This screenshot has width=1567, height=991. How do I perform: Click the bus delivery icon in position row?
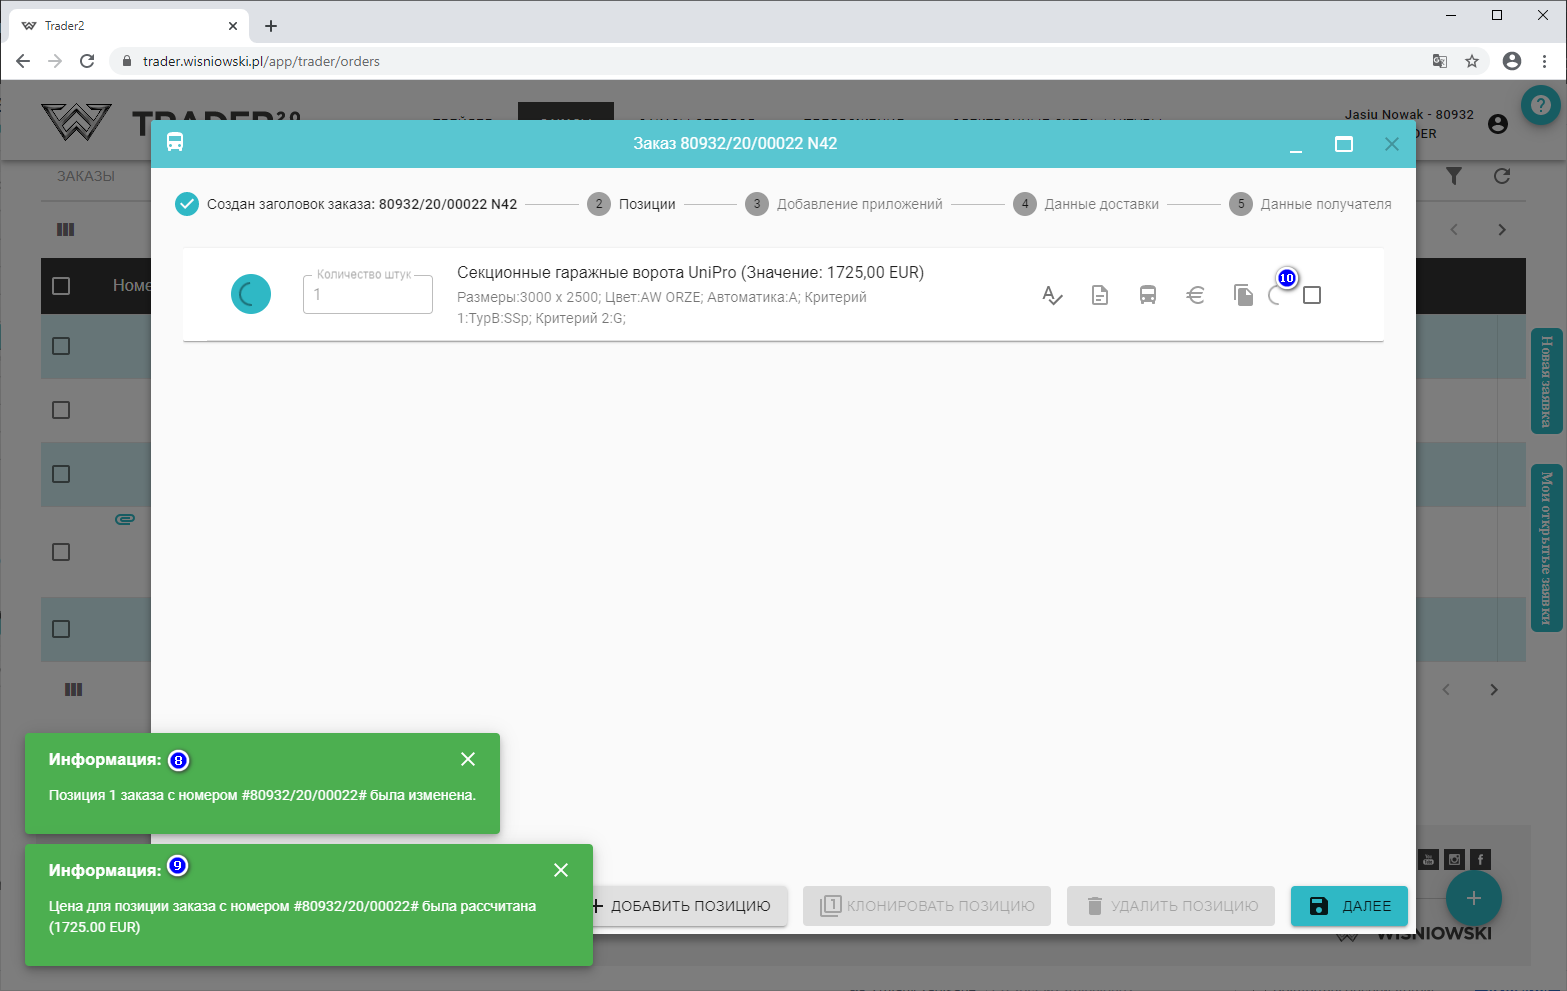pos(1148,295)
